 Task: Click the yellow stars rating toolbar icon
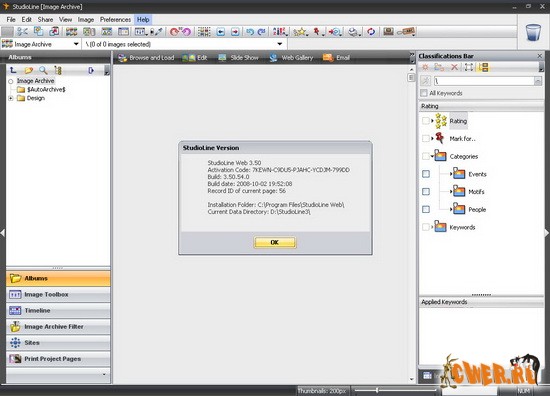[x=300, y=32]
